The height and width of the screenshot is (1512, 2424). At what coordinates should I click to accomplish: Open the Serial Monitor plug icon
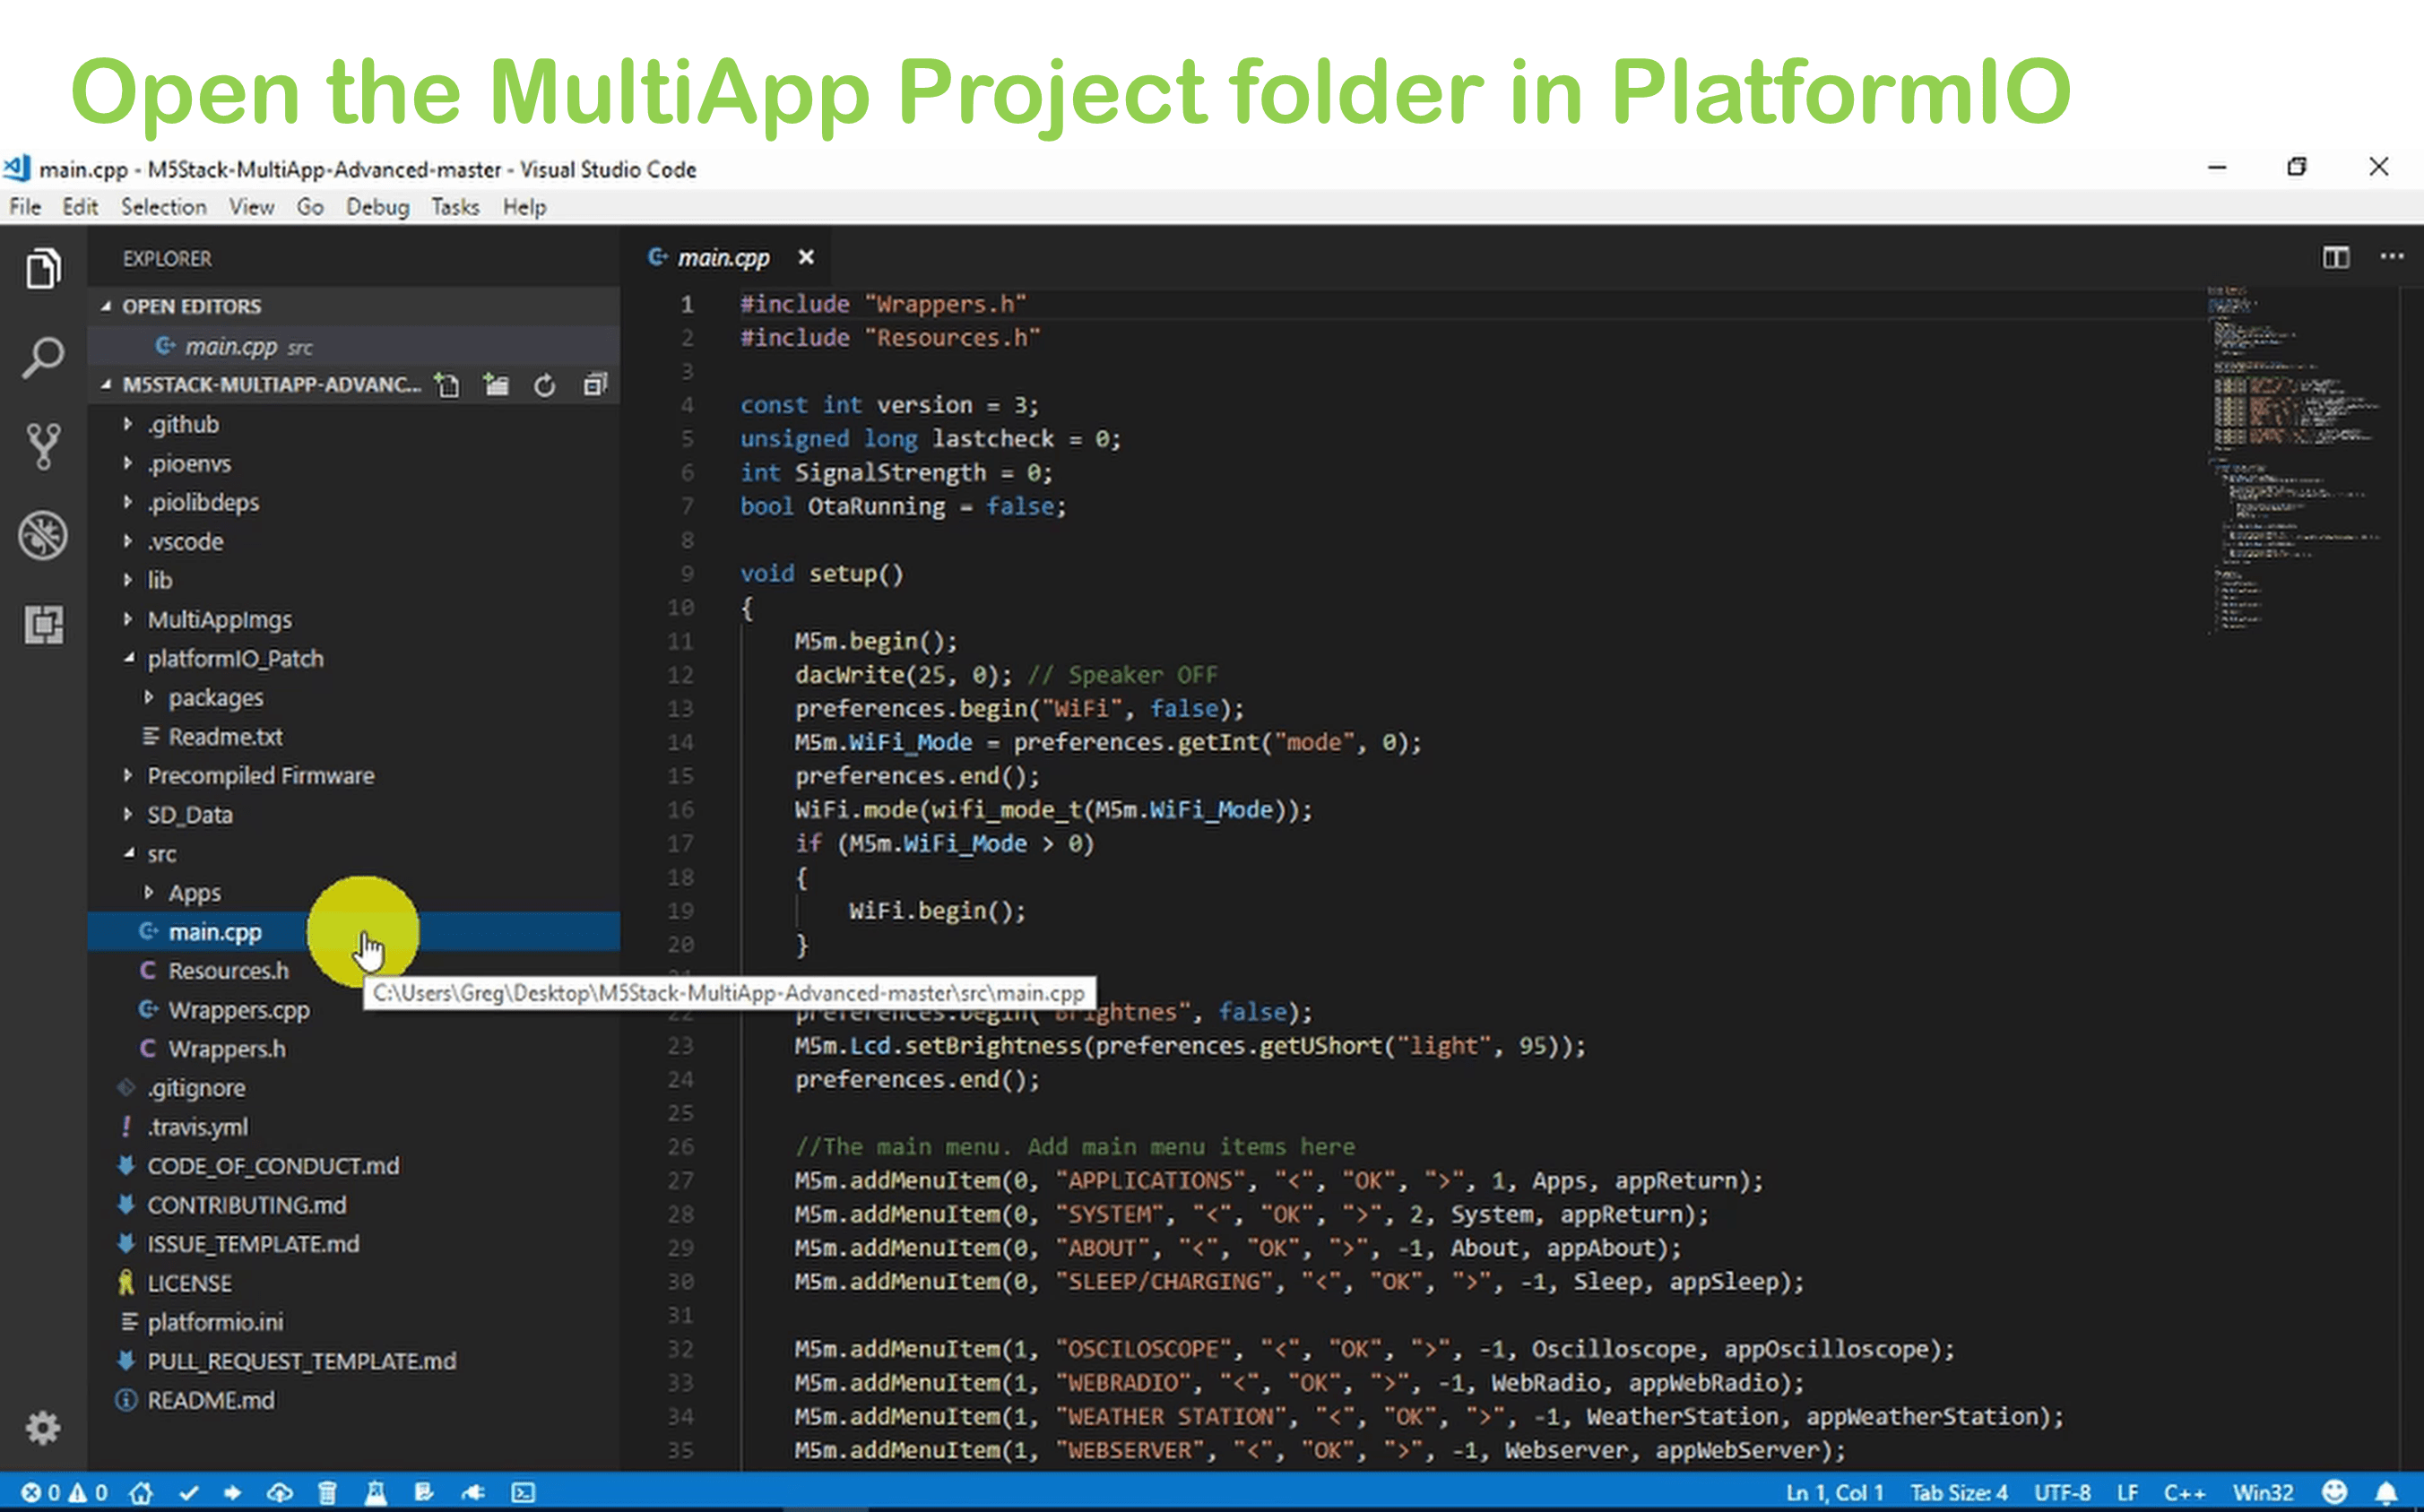(472, 1493)
